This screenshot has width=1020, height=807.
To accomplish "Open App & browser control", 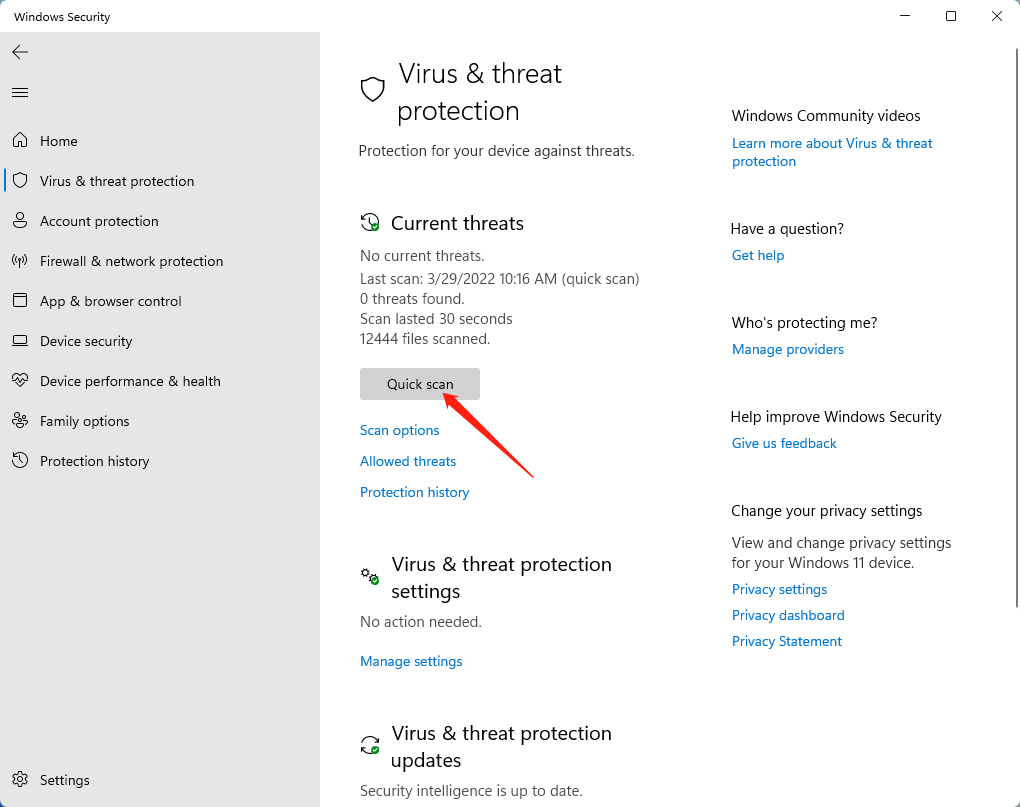I will (111, 301).
